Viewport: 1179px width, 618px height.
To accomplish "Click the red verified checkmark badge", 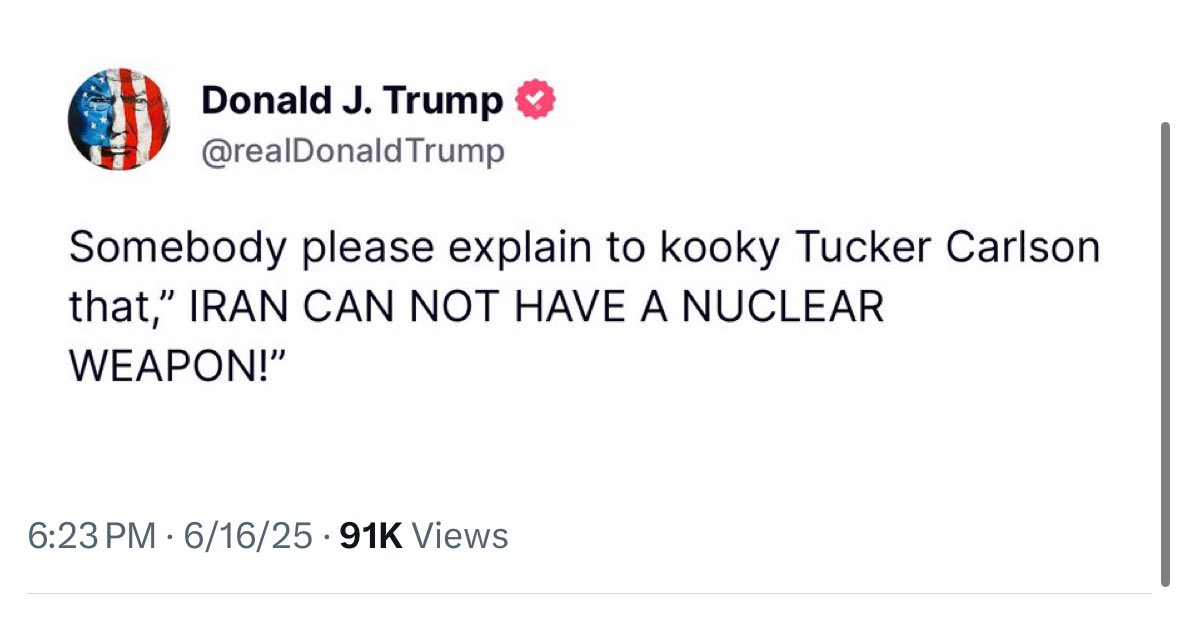I will coord(534,100).
